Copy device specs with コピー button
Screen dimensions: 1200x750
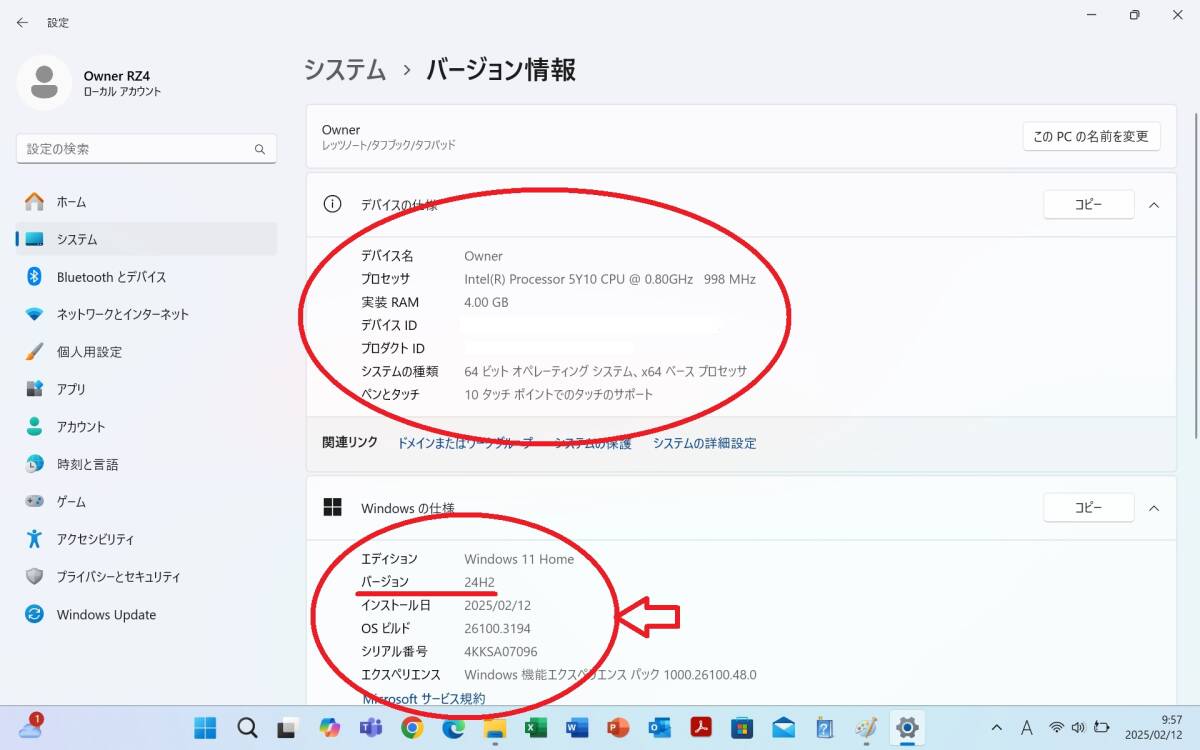click(1088, 205)
